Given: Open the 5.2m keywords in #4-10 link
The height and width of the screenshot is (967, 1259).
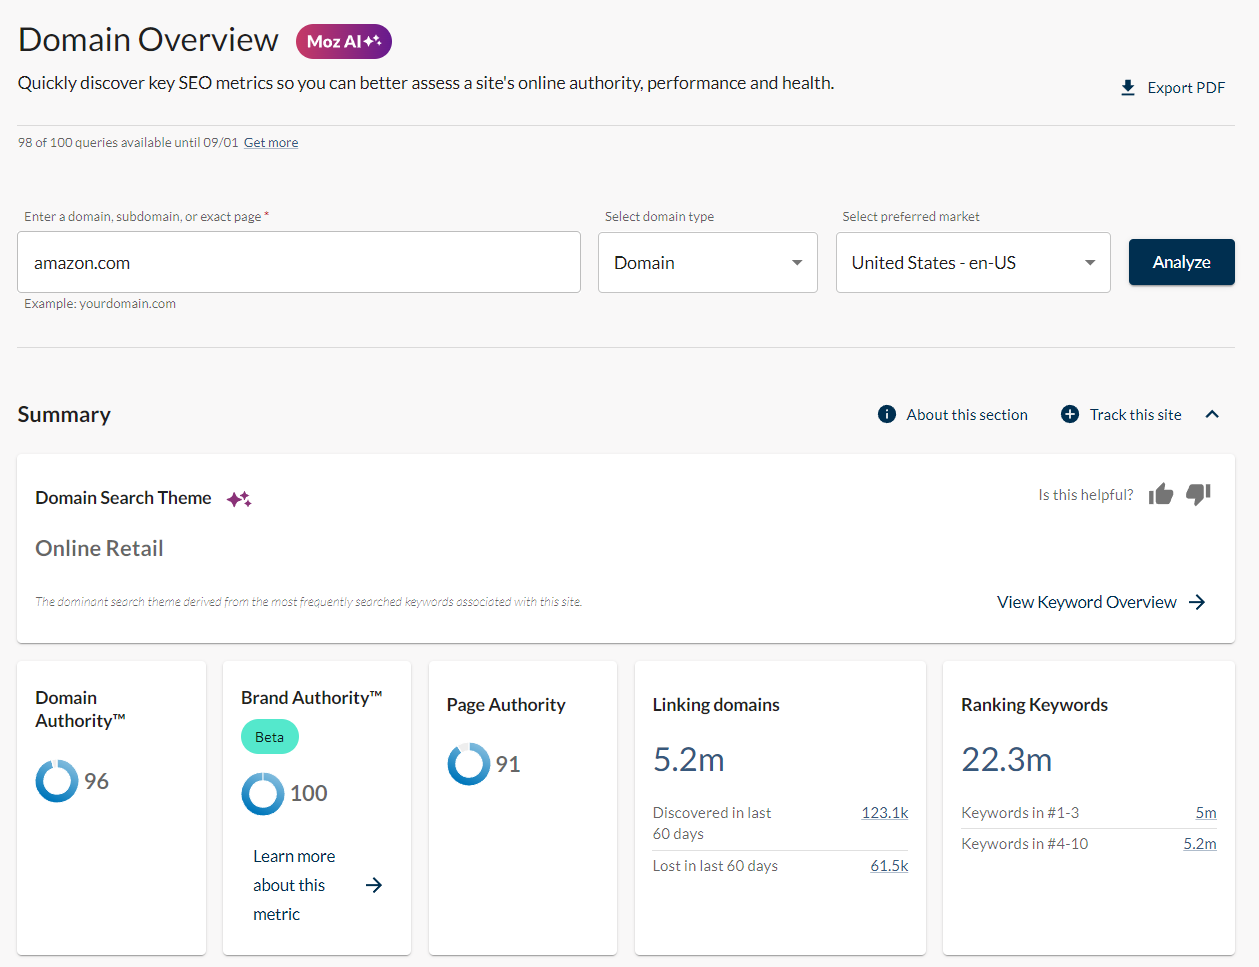Looking at the screenshot, I should [1200, 844].
